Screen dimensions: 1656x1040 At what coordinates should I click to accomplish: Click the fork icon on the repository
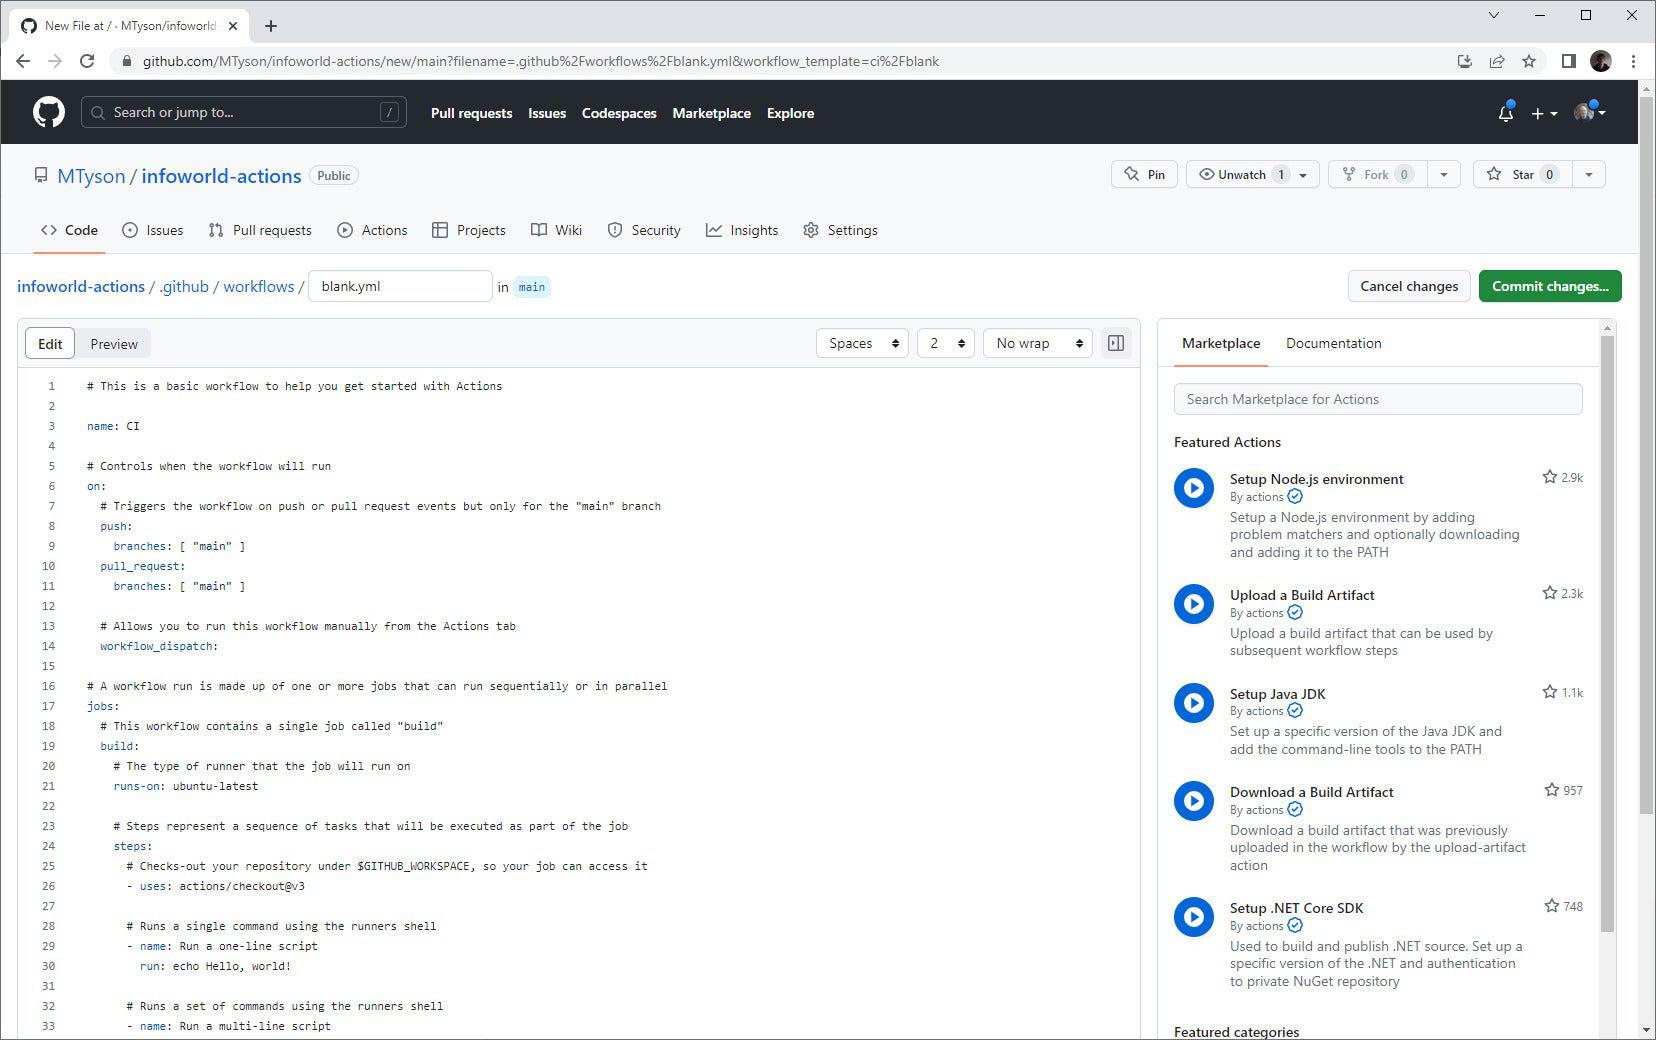(1349, 173)
